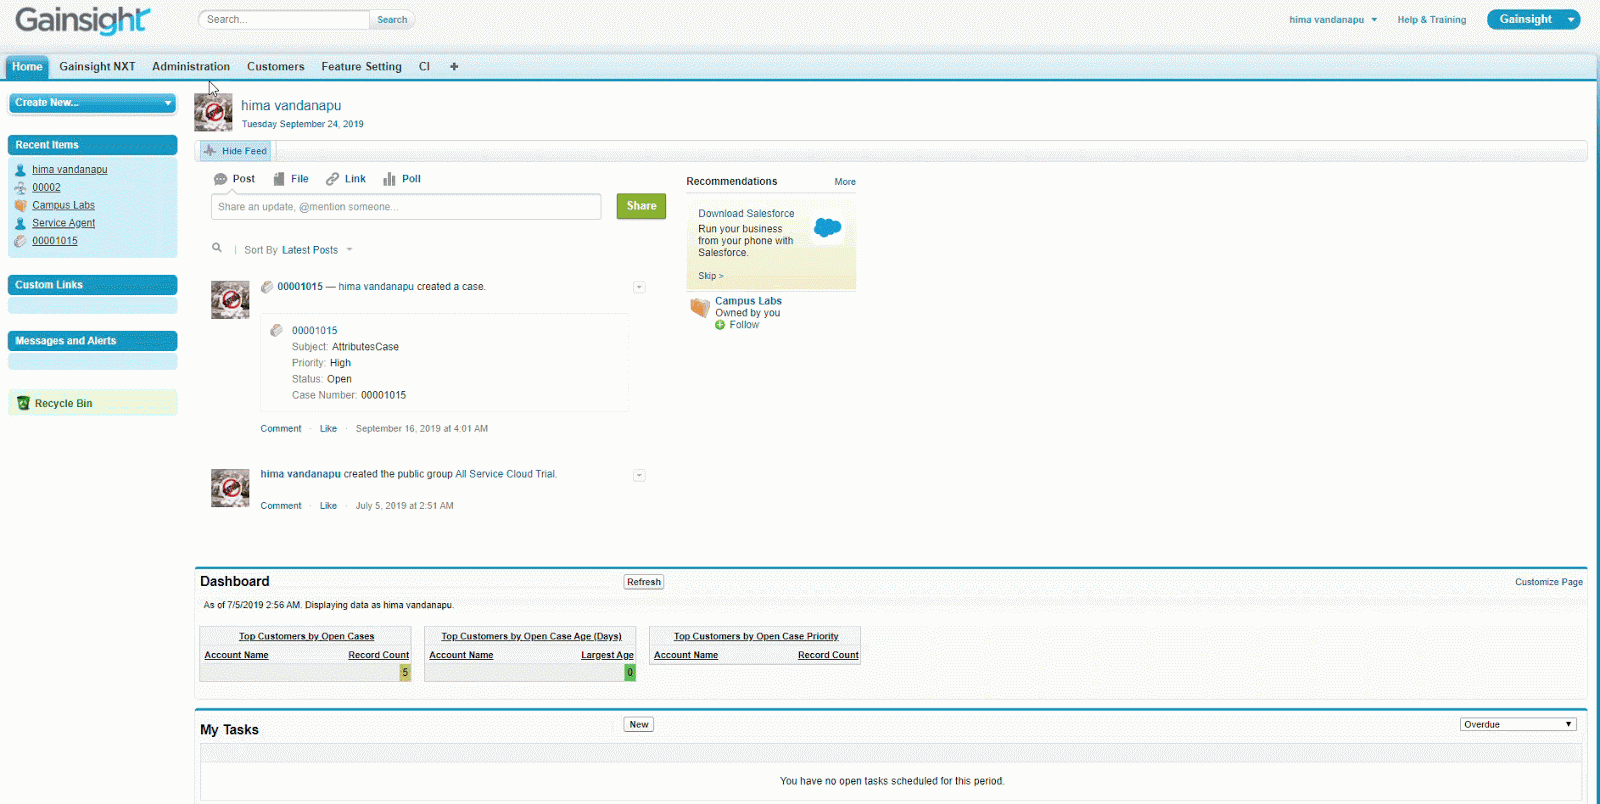Open the hima vandanapu user menu
The height and width of the screenshot is (804, 1600).
(1333, 20)
